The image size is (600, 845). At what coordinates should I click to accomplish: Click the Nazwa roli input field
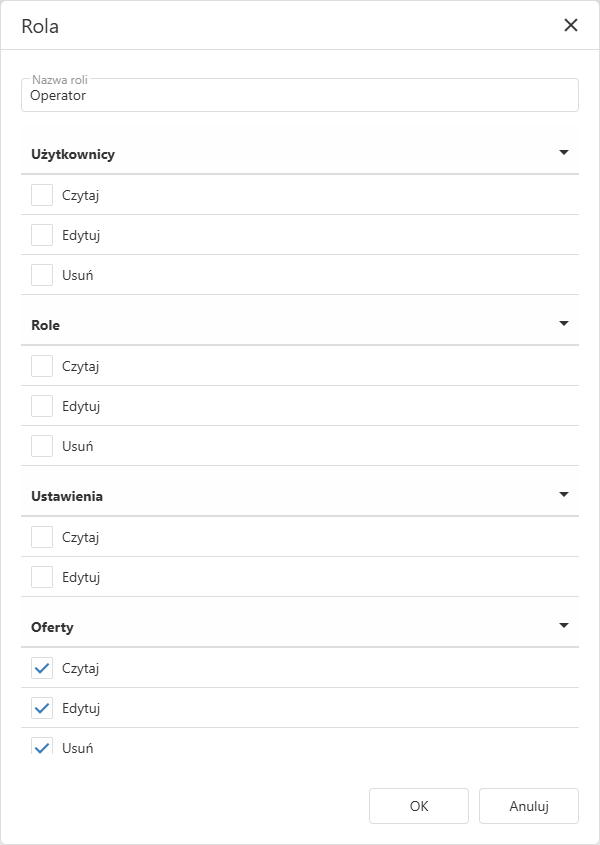click(300, 96)
